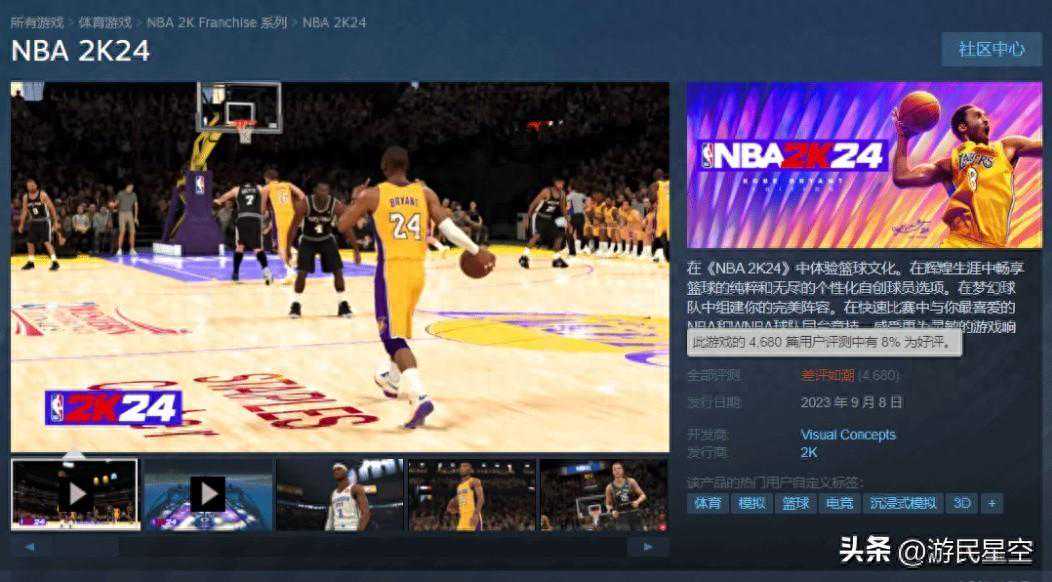The image size is (1052, 582).
Task: Select the 体育 tag
Action: (x=707, y=503)
